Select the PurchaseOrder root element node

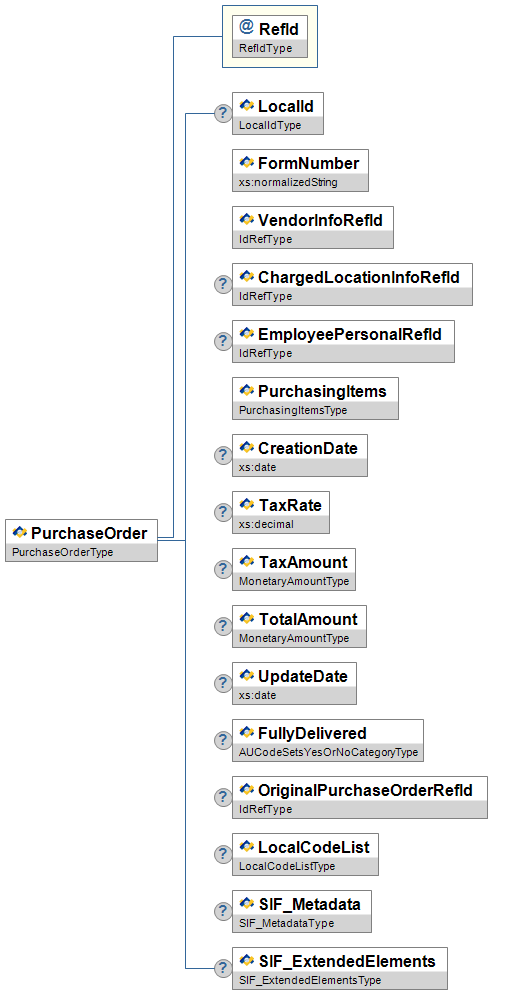click(81, 540)
